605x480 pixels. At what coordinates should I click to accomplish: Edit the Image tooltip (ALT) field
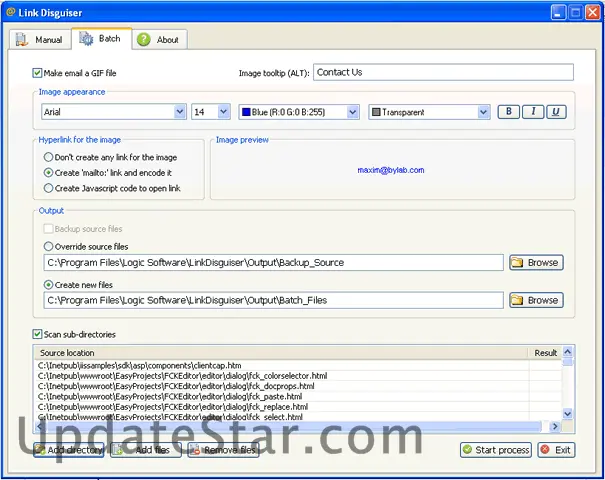(x=443, y=72)
